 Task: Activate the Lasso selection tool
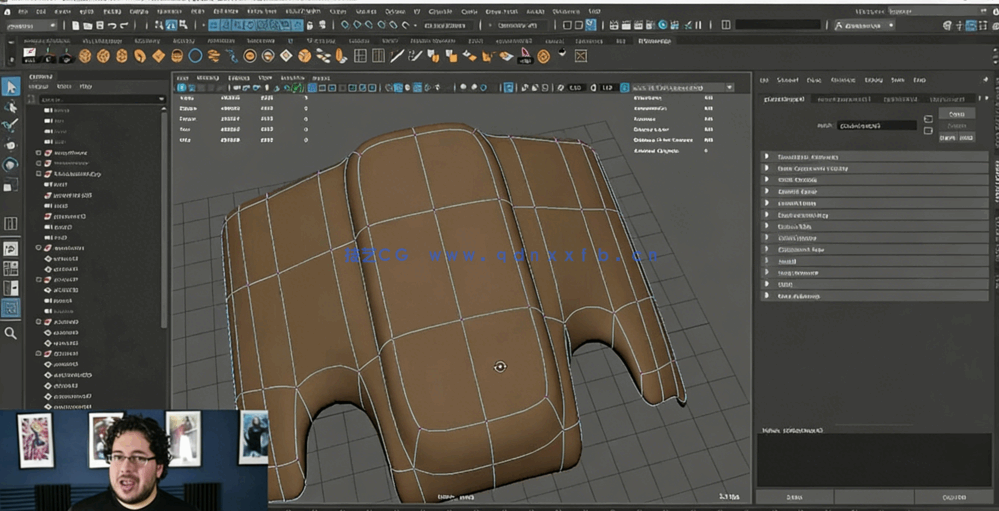point(11,107)
